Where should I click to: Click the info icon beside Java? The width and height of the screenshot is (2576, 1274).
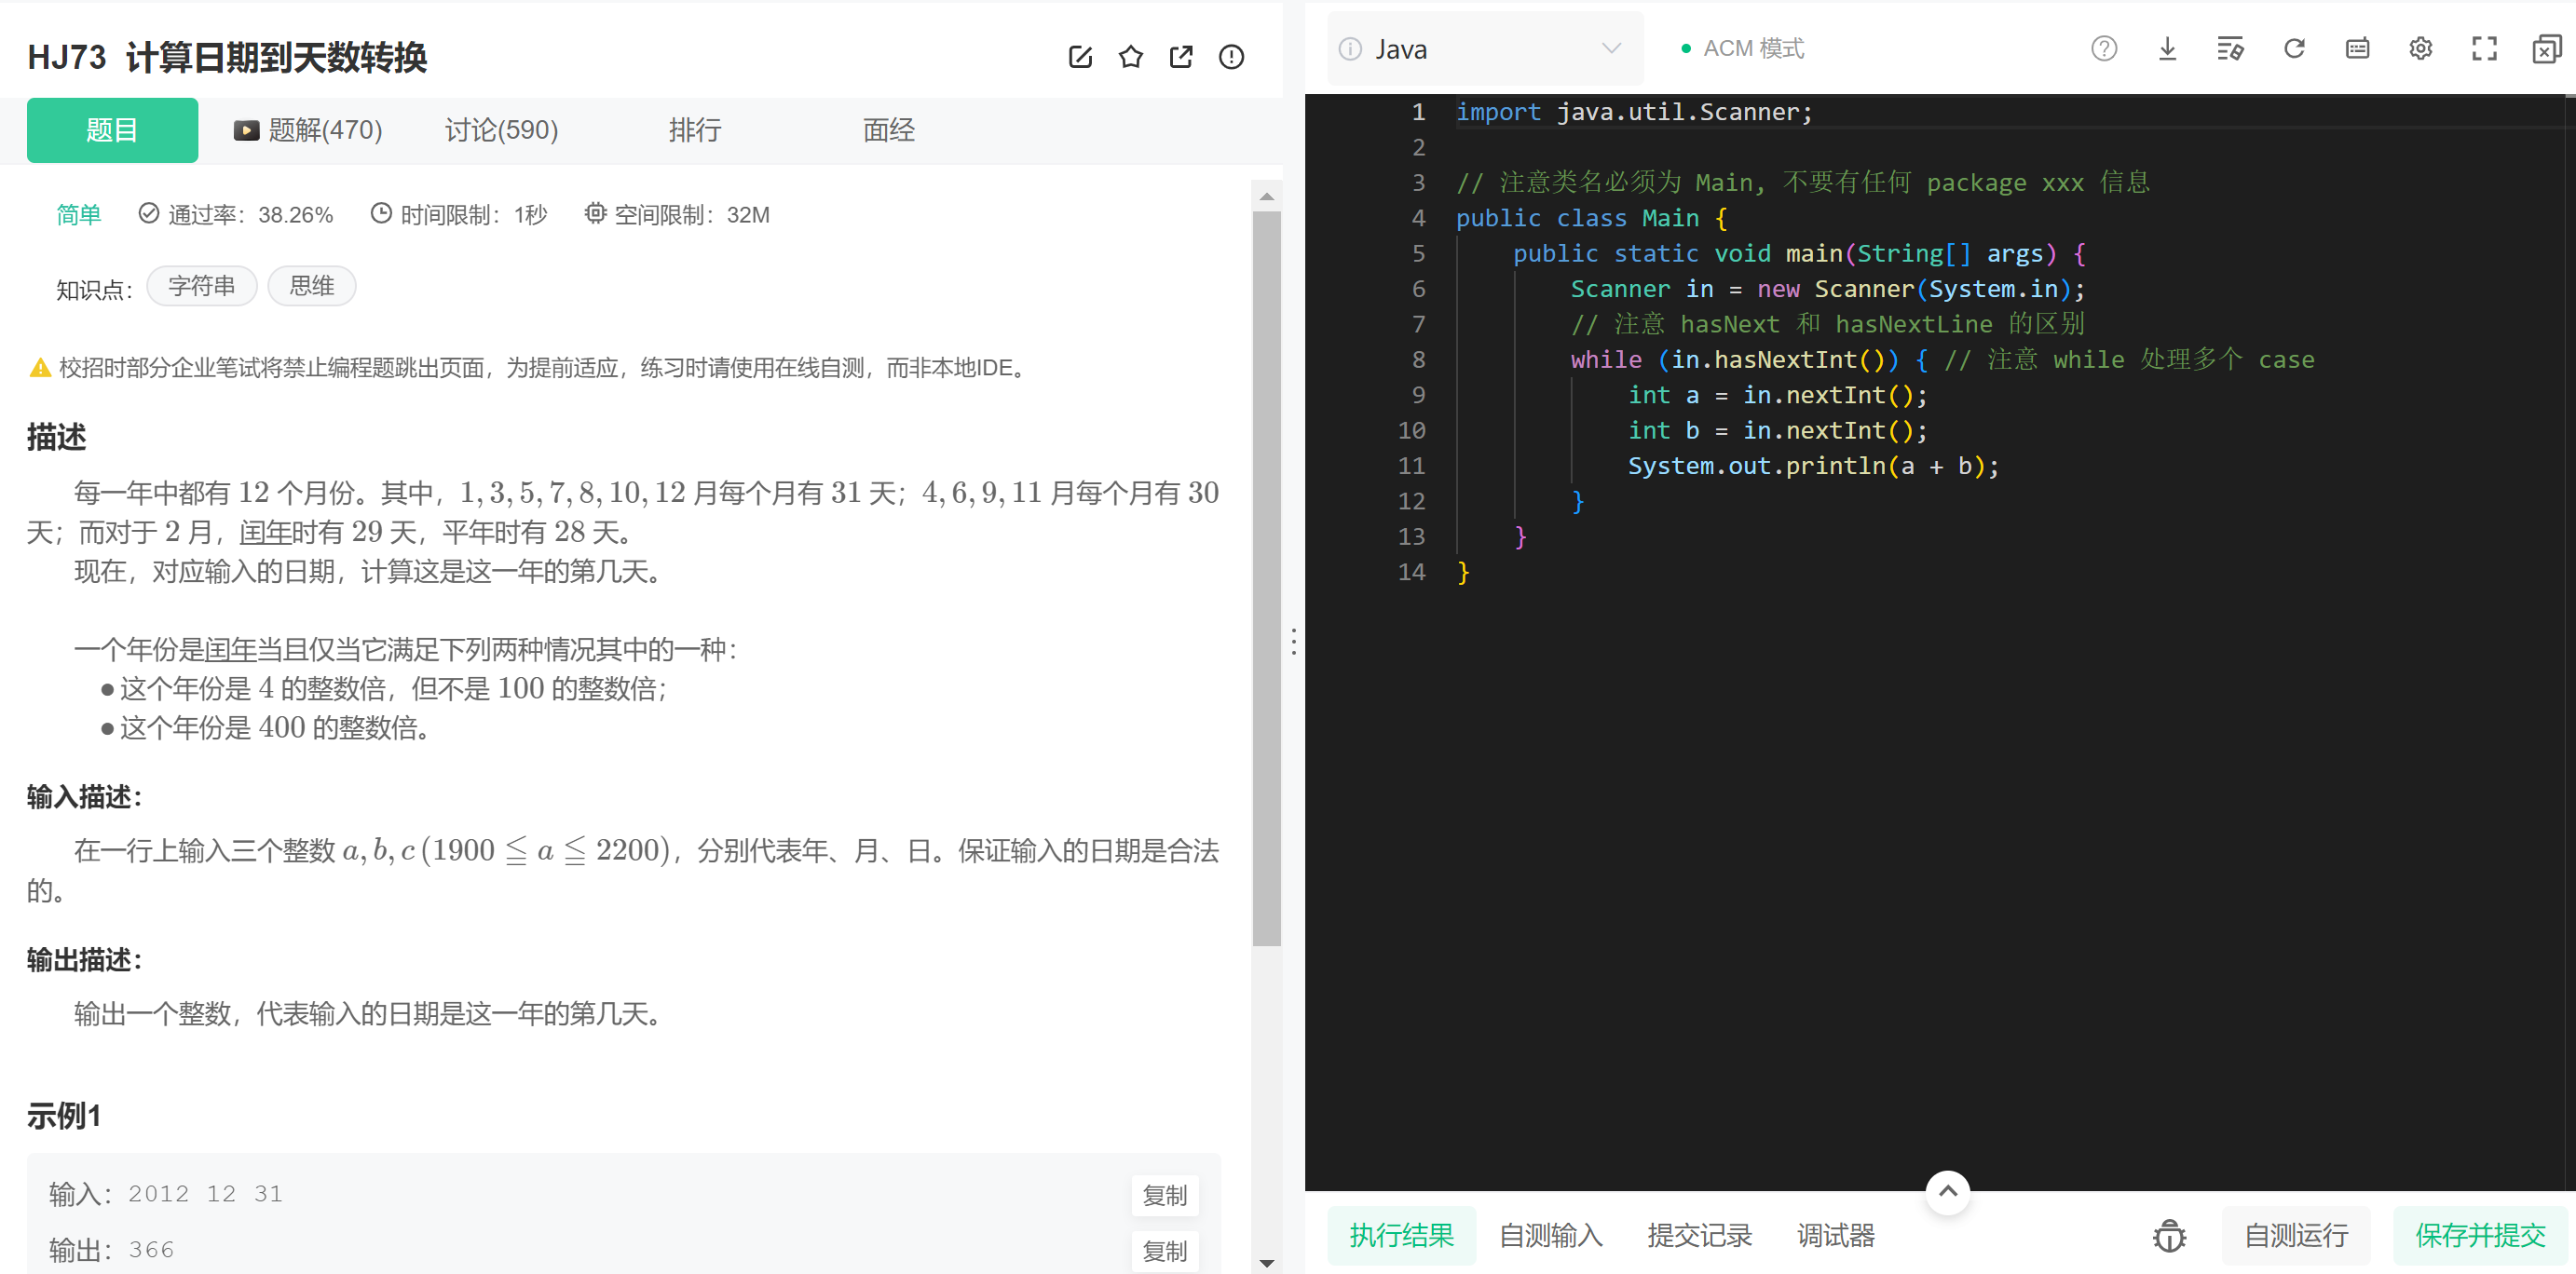[1350, 49]
